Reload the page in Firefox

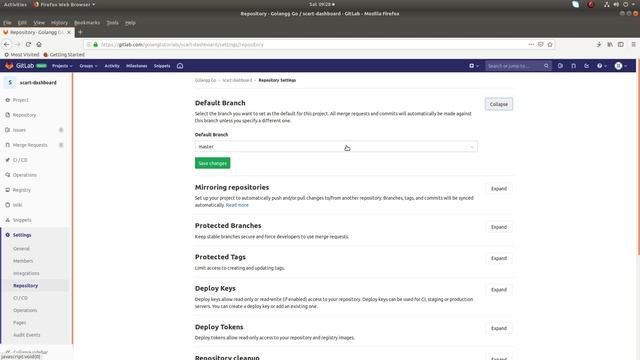click(28, 44)
